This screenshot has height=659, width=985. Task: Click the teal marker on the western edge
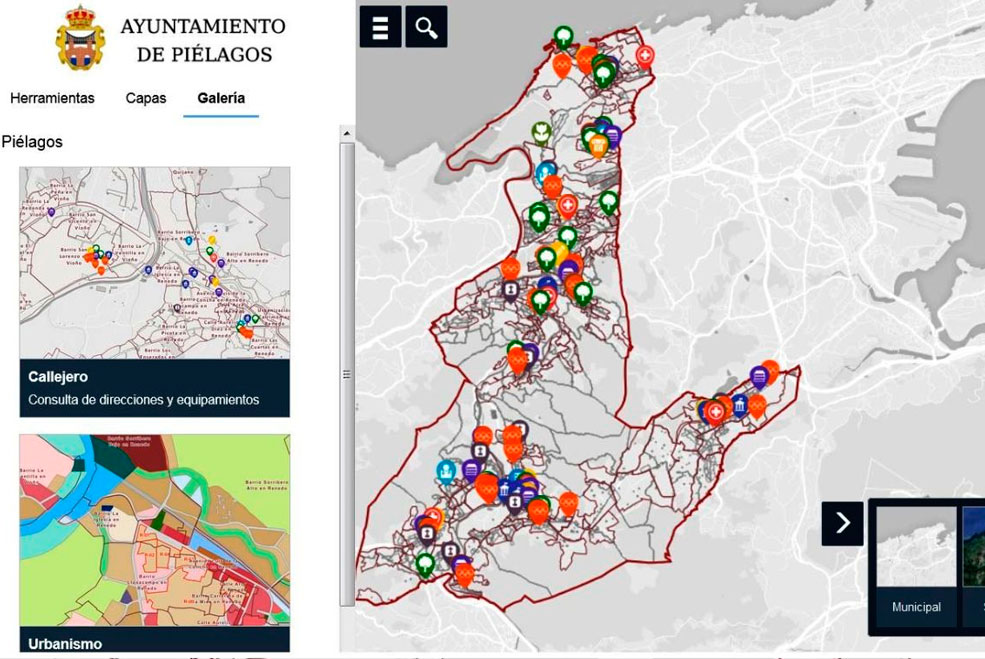[x=446, y=469]
